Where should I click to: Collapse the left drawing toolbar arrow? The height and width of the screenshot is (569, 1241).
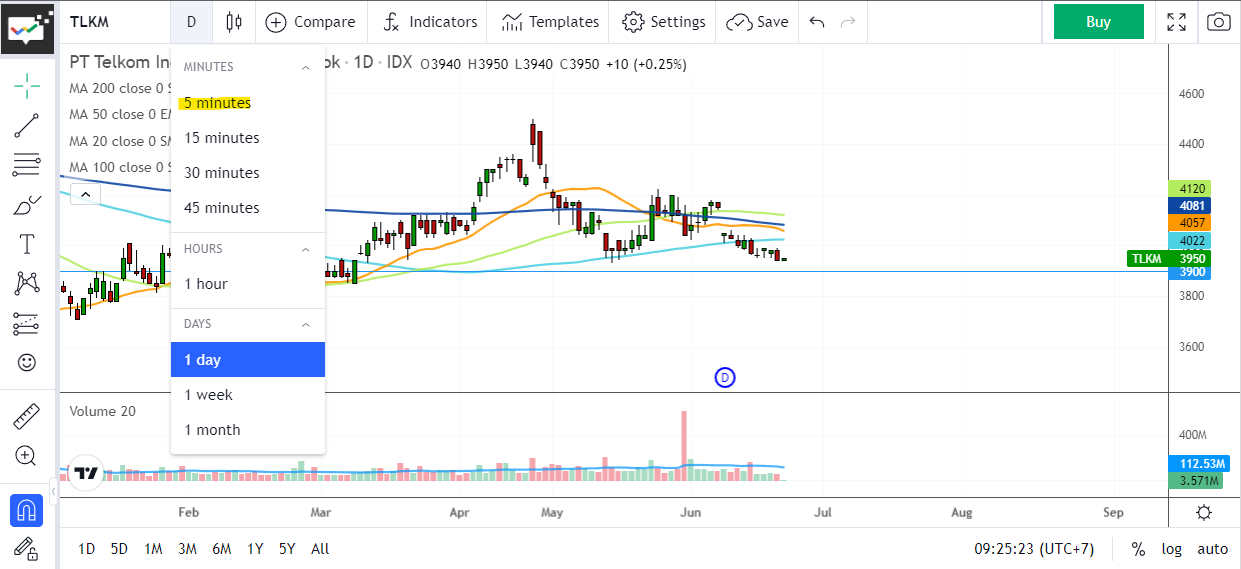[x=52, y=494]
